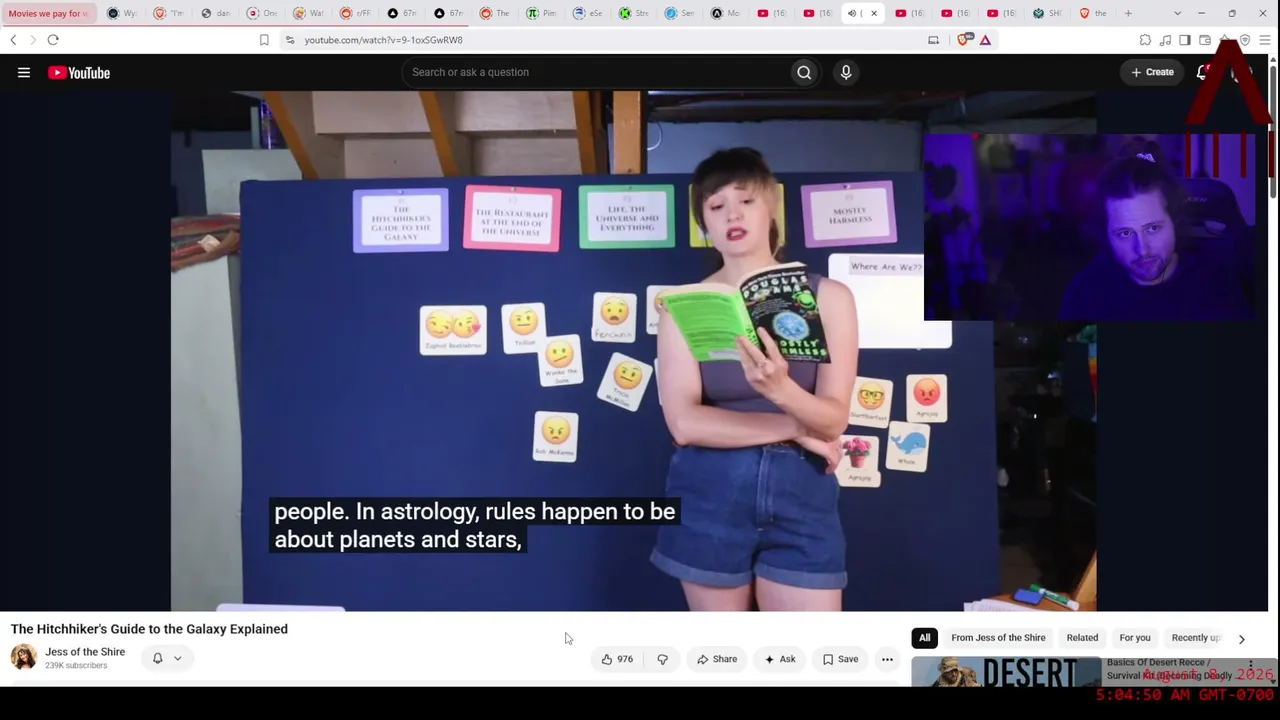This screenshot has height=720, width=1280.
Task: Like the video with thumbs up
Action: [x=617, y=659]
